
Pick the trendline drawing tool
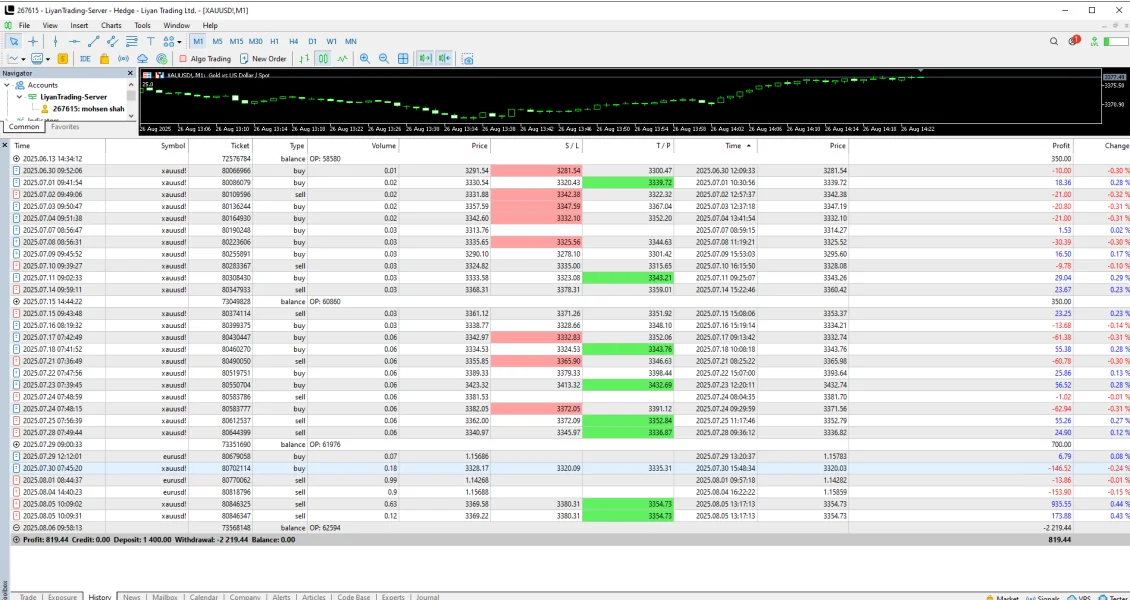coord(94,41)
